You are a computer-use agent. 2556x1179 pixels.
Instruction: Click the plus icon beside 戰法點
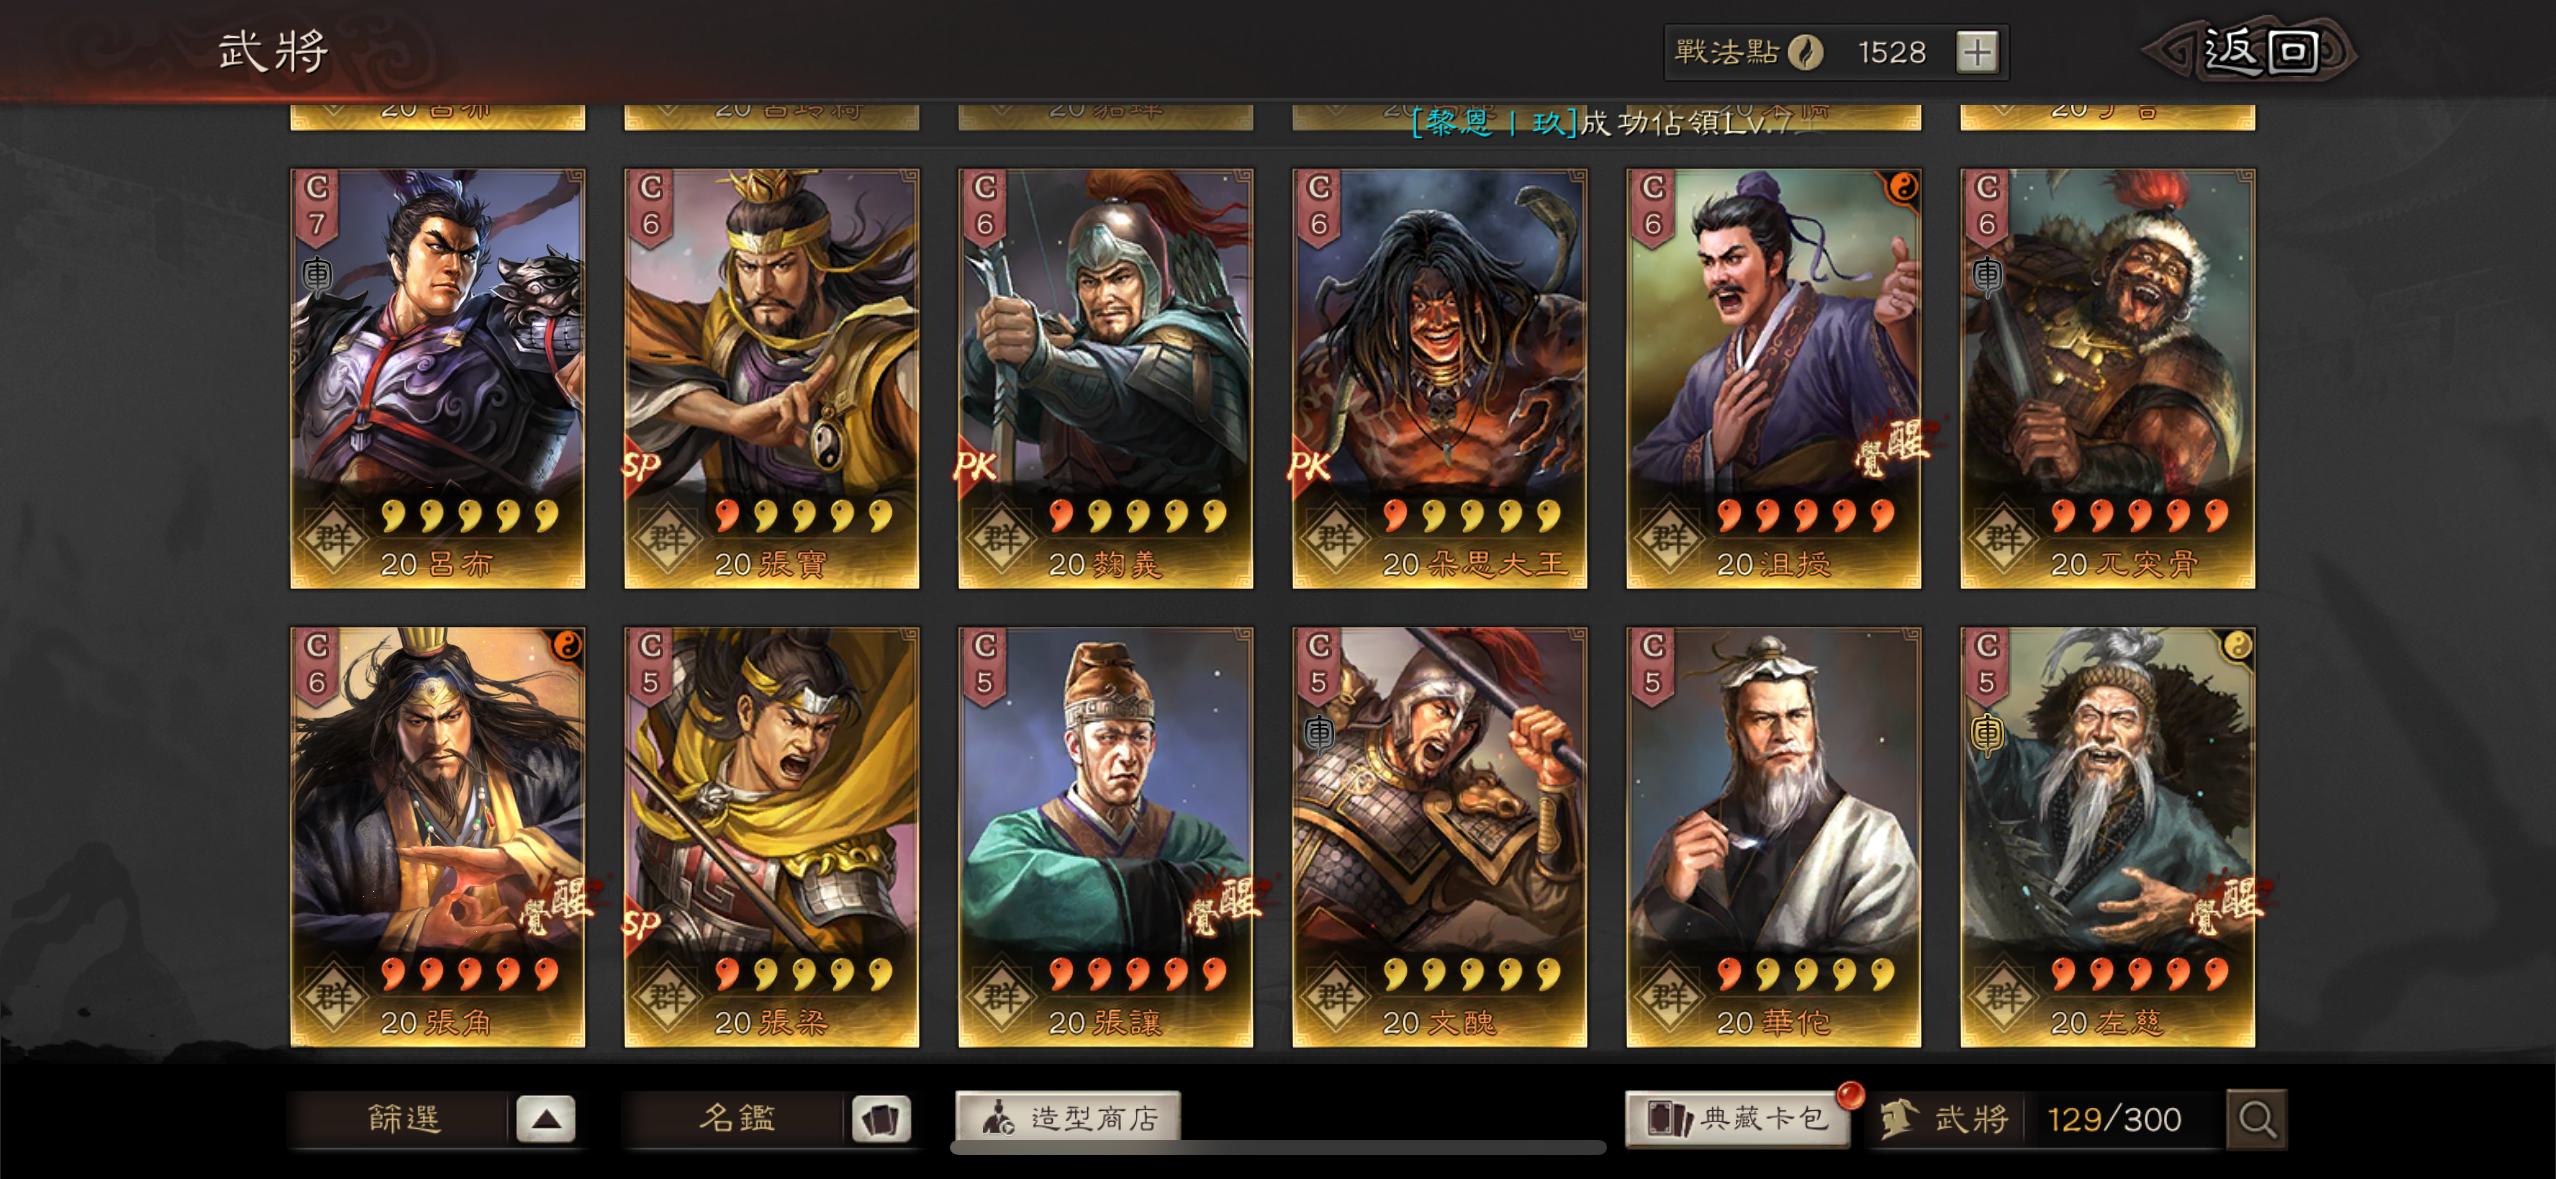click(1977, 52)
